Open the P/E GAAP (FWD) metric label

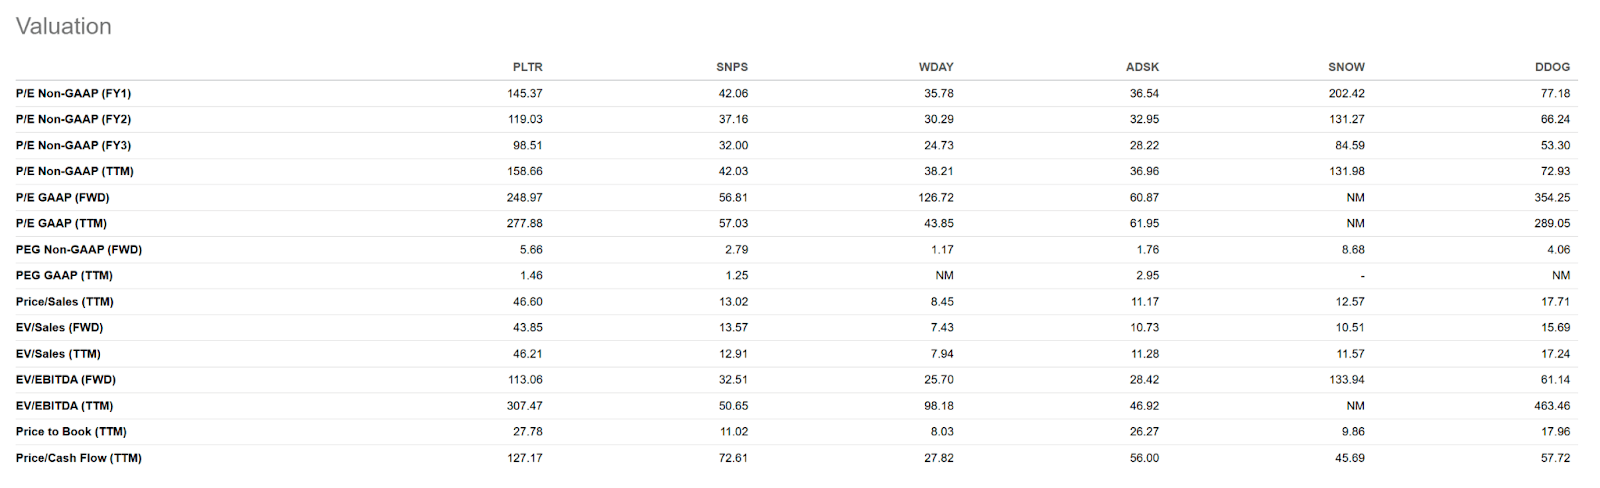(x=62, y=197)
